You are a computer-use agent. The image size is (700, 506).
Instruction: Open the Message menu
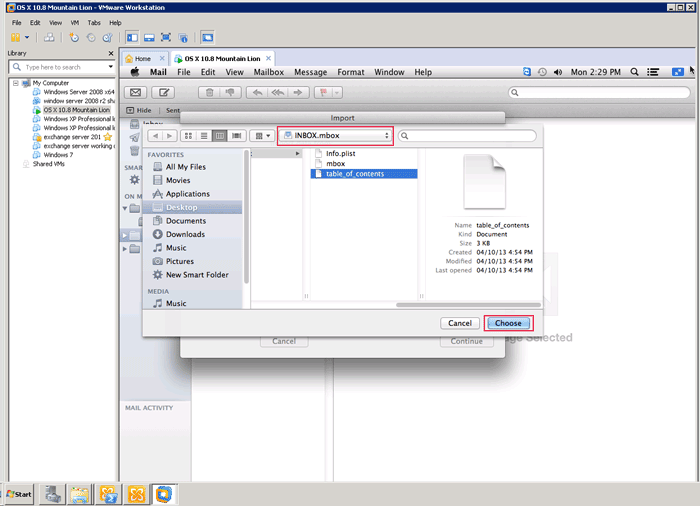pyautogui.click(x=310, y=72)
